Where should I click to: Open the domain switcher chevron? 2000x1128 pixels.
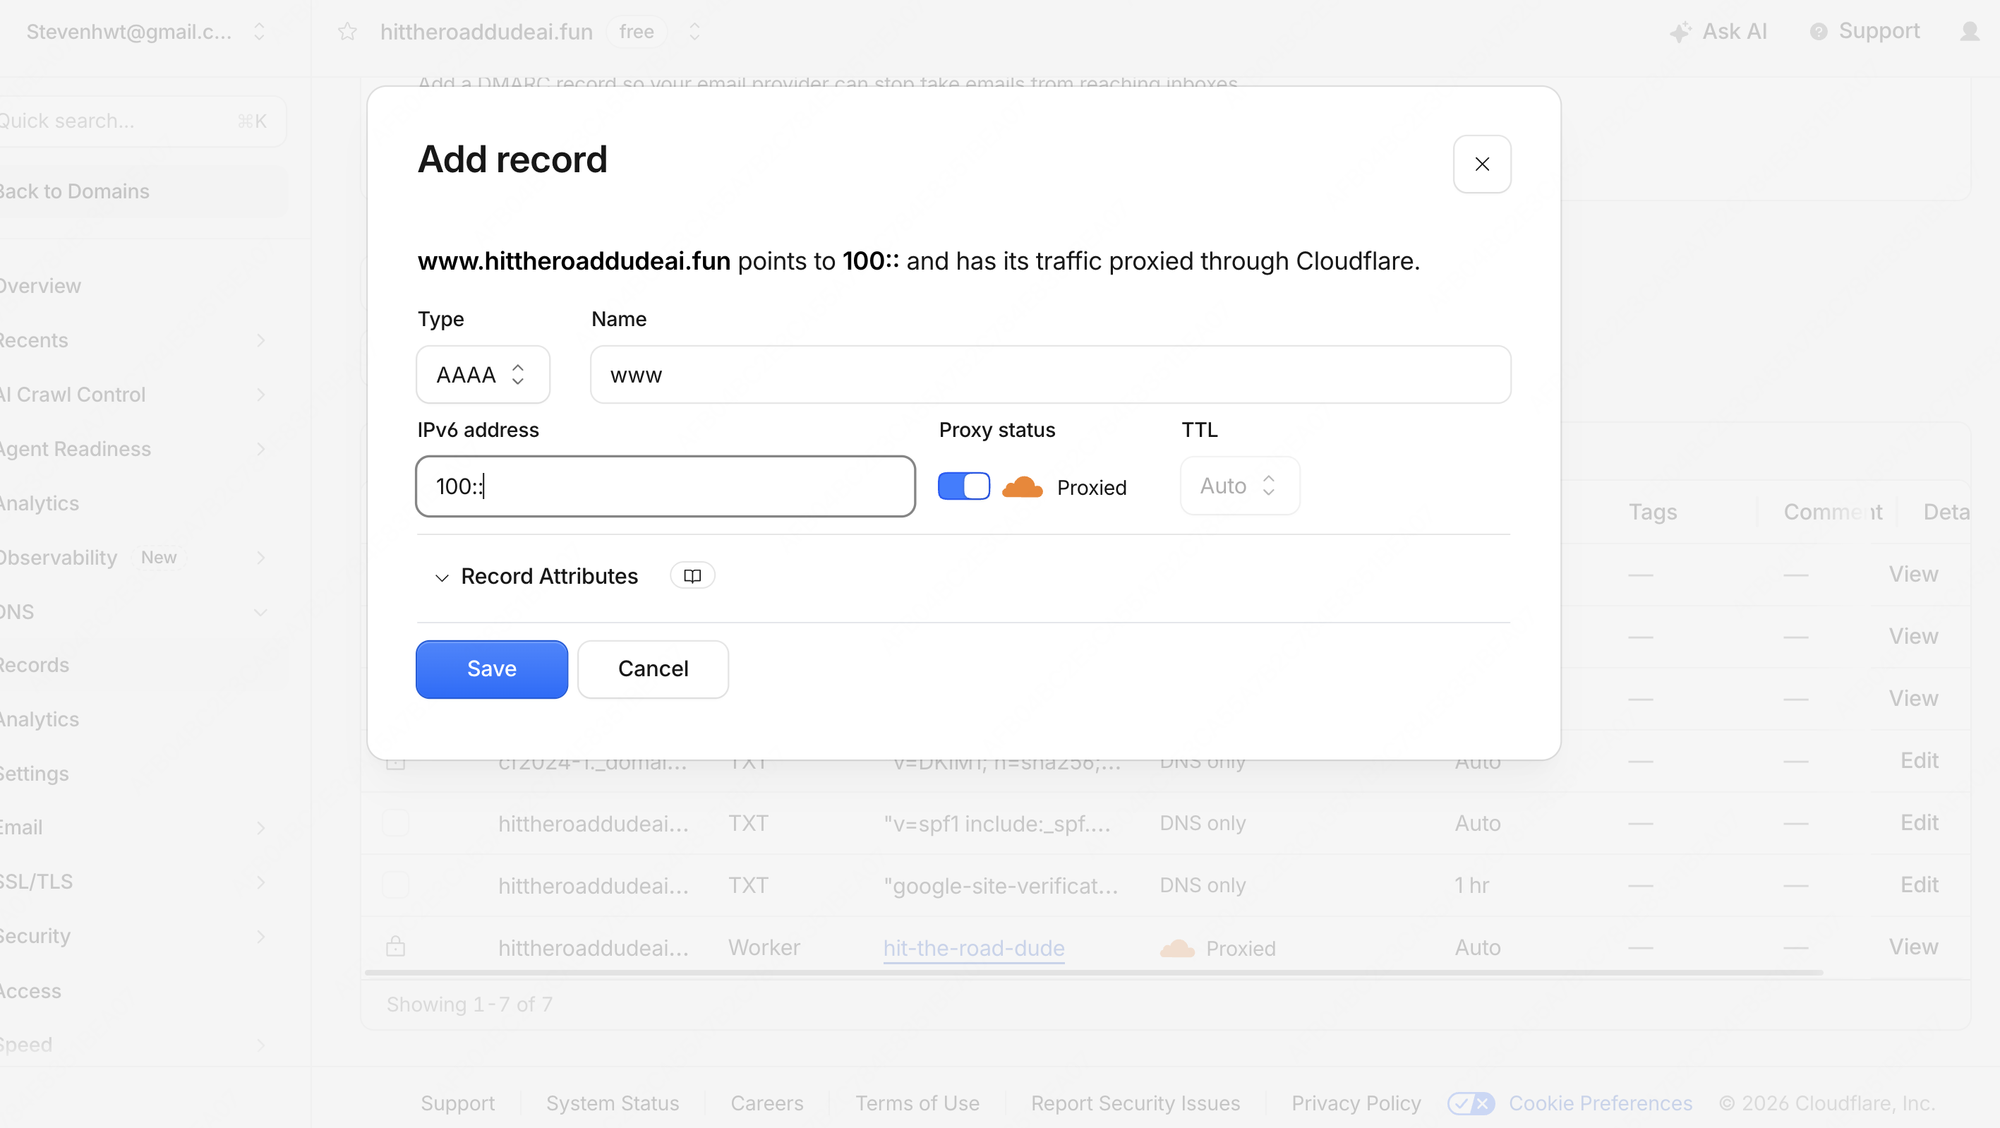694,32
